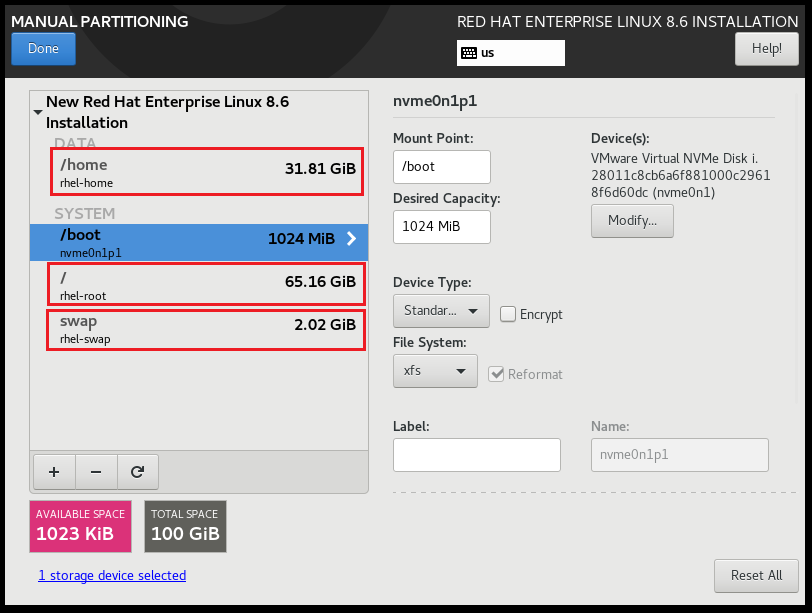Click the Label input field
This screenshot has height=613, width=812.
tap(476, 455)
